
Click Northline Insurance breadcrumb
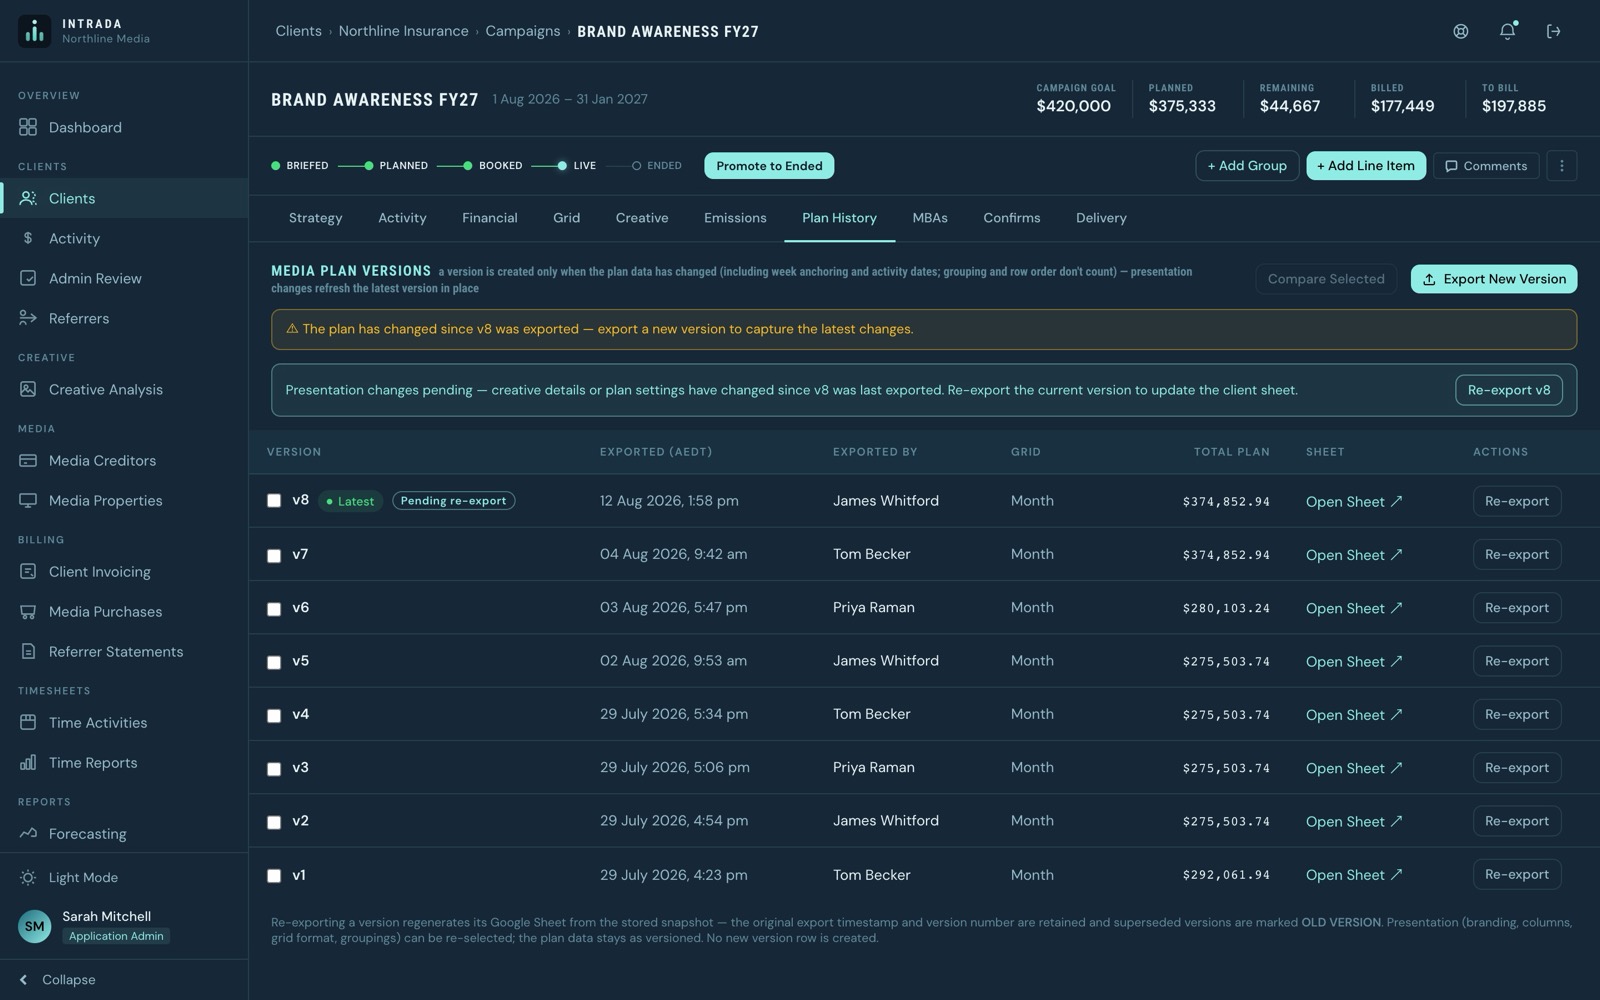pos(403,31)
